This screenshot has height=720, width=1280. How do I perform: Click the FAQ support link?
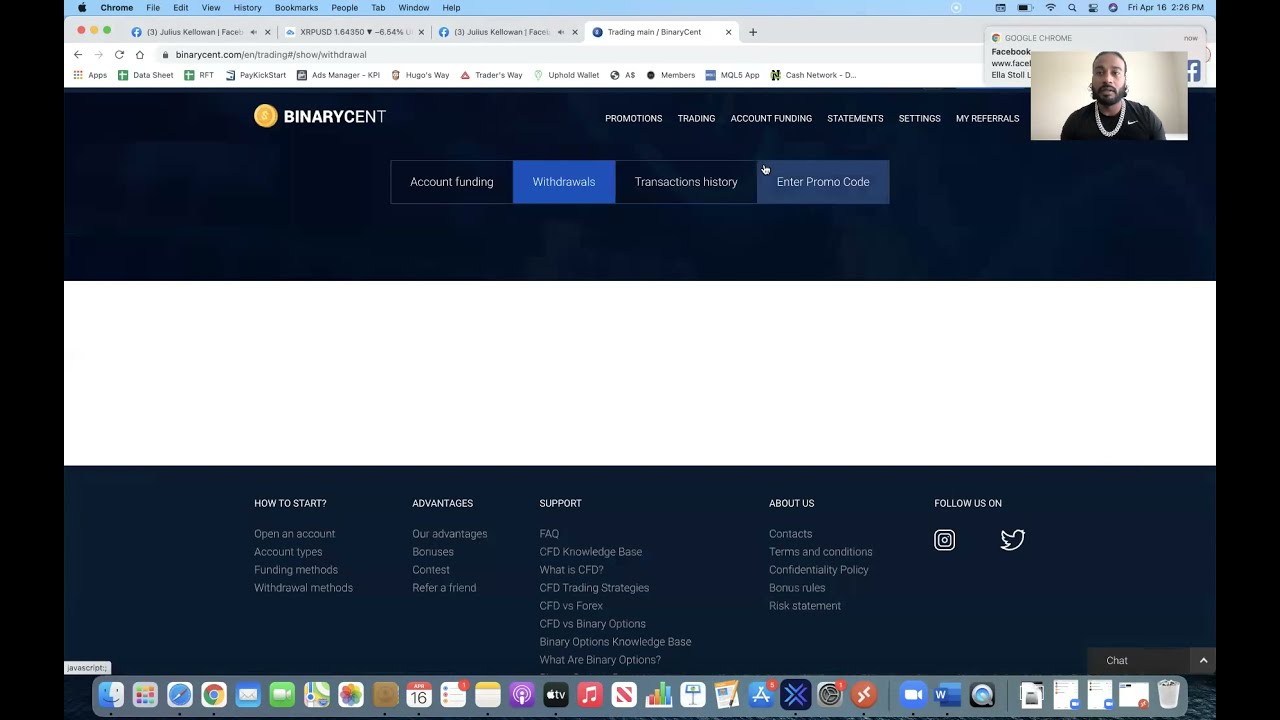click(549, 534)
